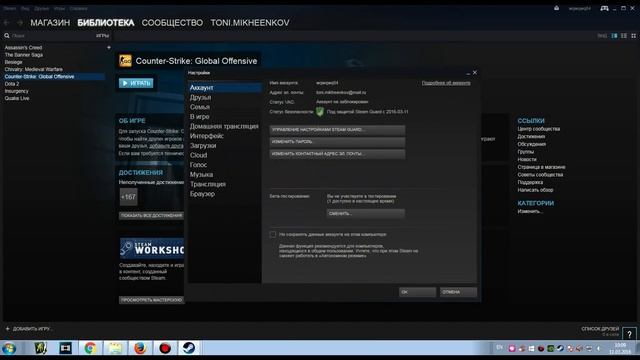Viewport: 640px width, 360px height.
Task: Click 'Изменить...' under КАТЕГОРИИ
Action: tap(530, 211)
